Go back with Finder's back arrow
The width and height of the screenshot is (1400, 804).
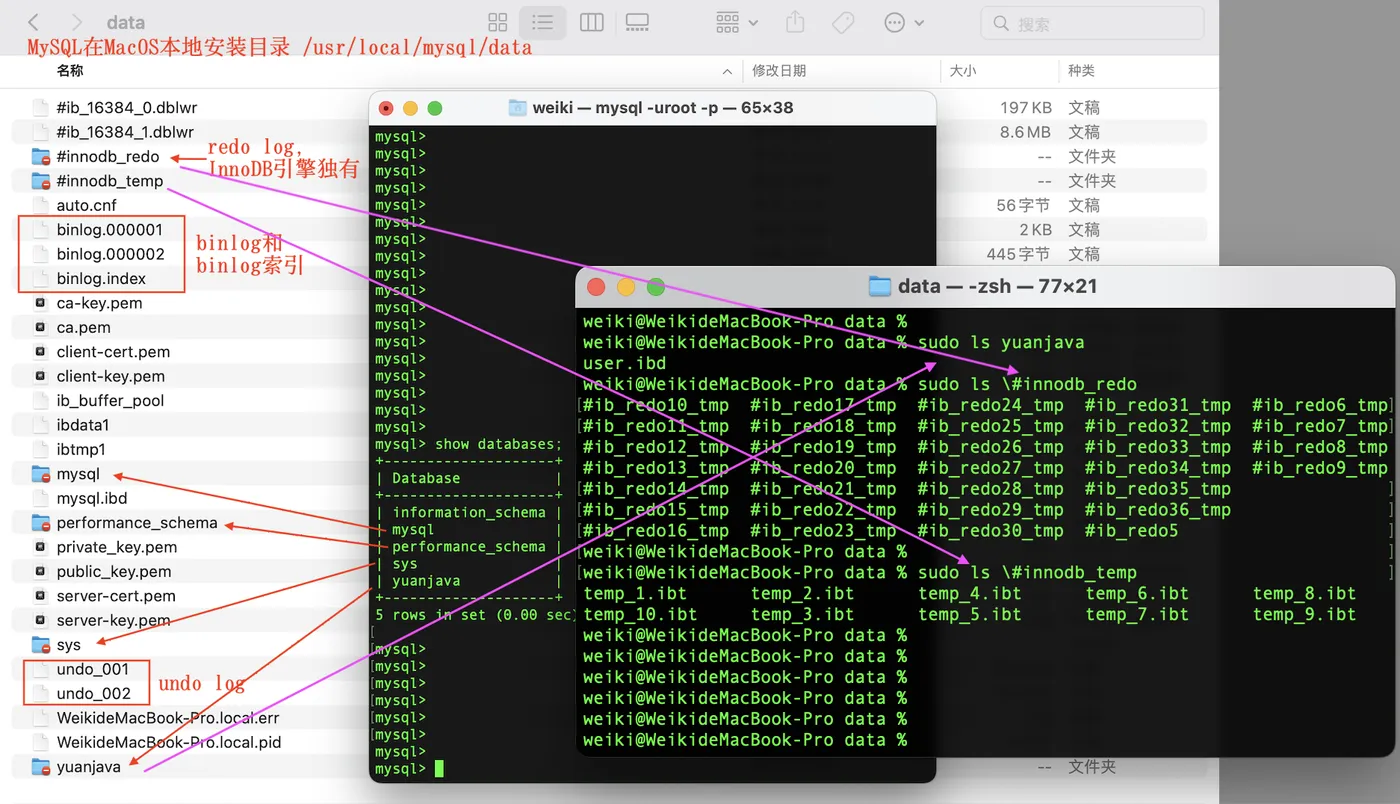pos(33,22)
